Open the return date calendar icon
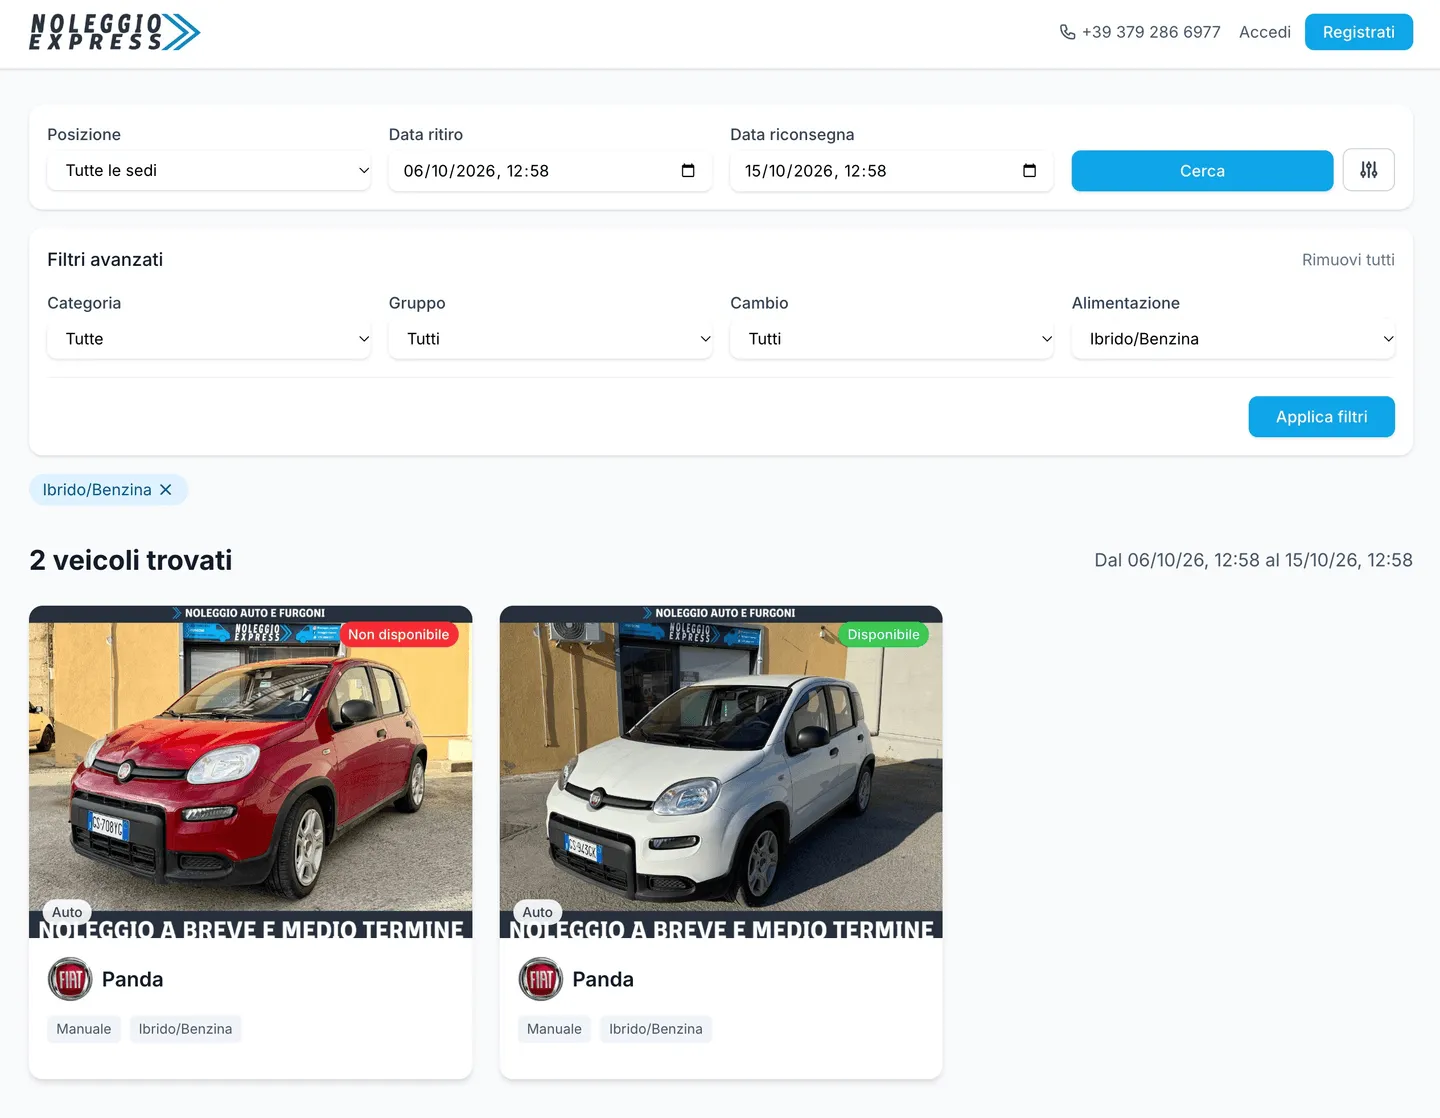The height and width of the screenshot is (1118, 1440). coord(1029,171)
